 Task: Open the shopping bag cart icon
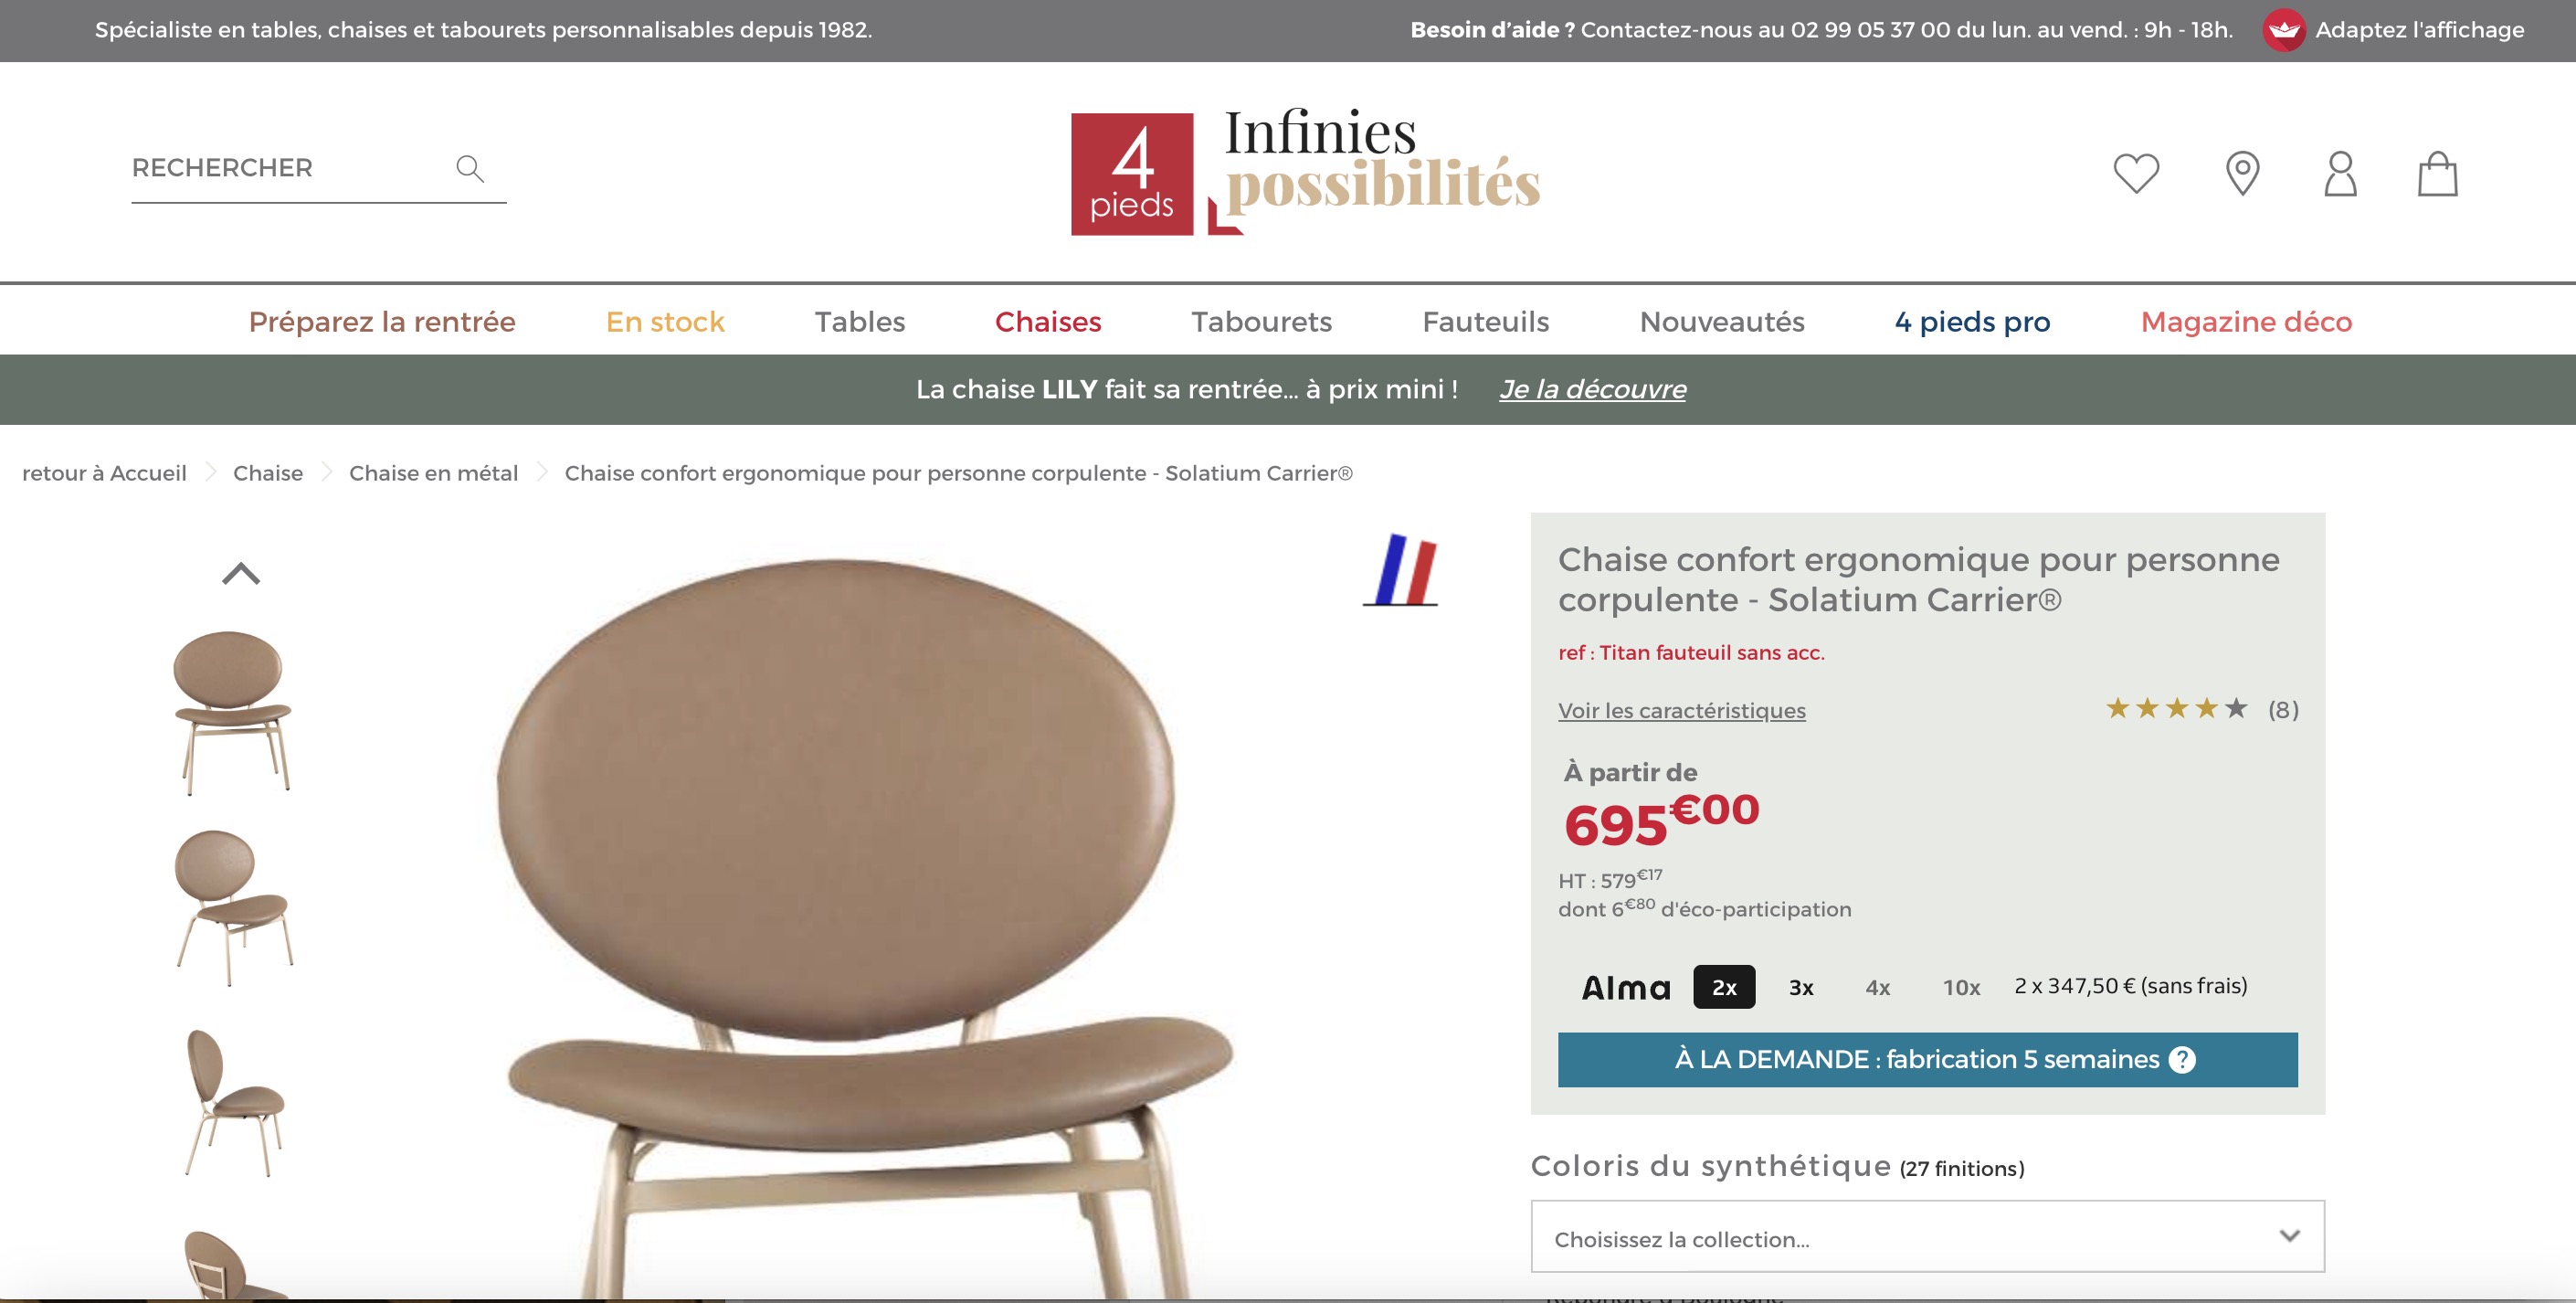pos(2437,173)
